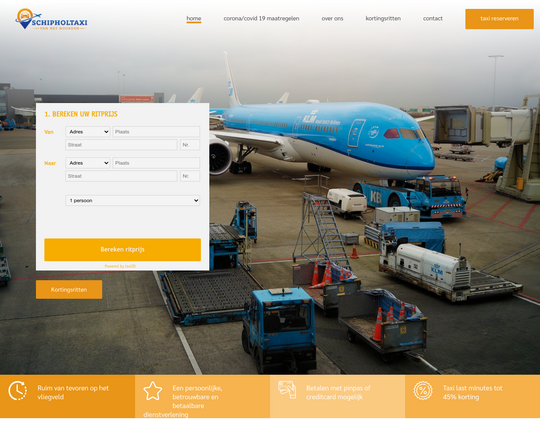Image resolution: width=540 pixels, height=432 pixels.
Task: Focus the Van Plaats input field
Action: 156,132
